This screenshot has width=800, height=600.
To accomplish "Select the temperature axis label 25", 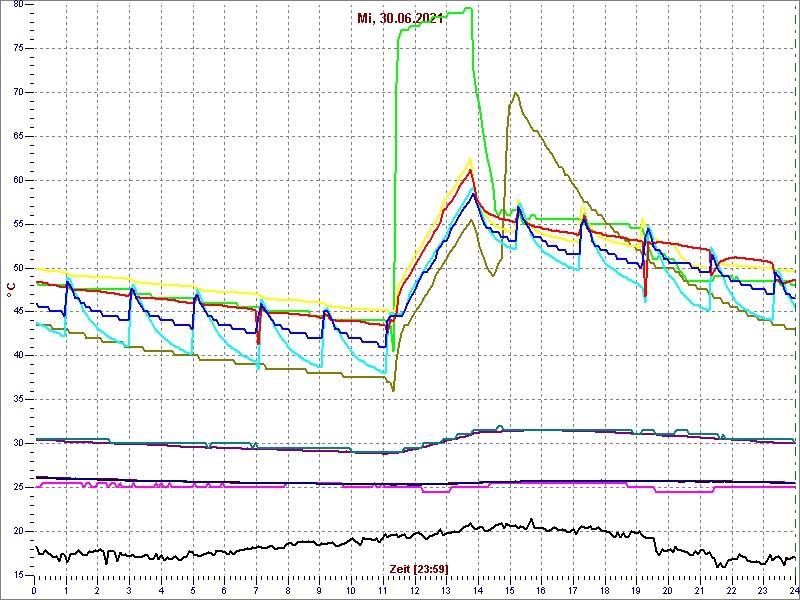I will pyautogui.click(x=16, y=487).
